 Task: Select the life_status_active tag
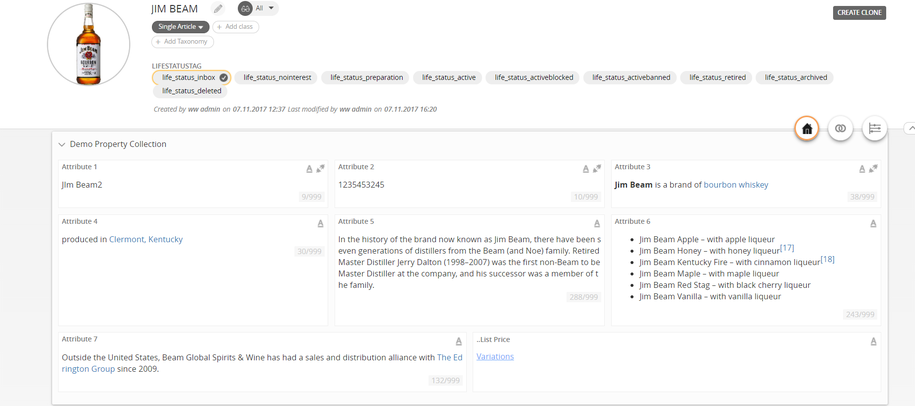pos(449,78)
